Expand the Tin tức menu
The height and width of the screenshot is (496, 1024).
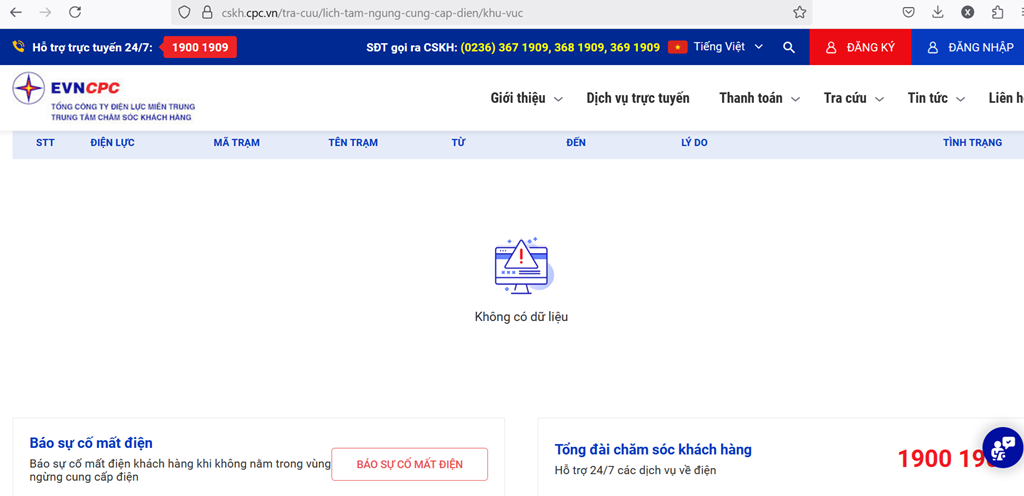(936, 99)
